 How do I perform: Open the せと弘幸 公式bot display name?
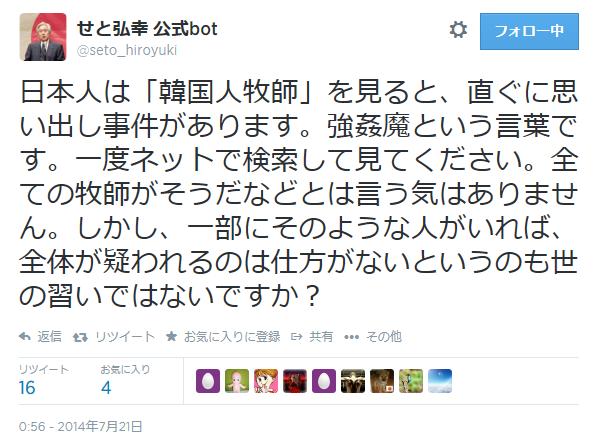pyautogui.click(x=147, y=28)
